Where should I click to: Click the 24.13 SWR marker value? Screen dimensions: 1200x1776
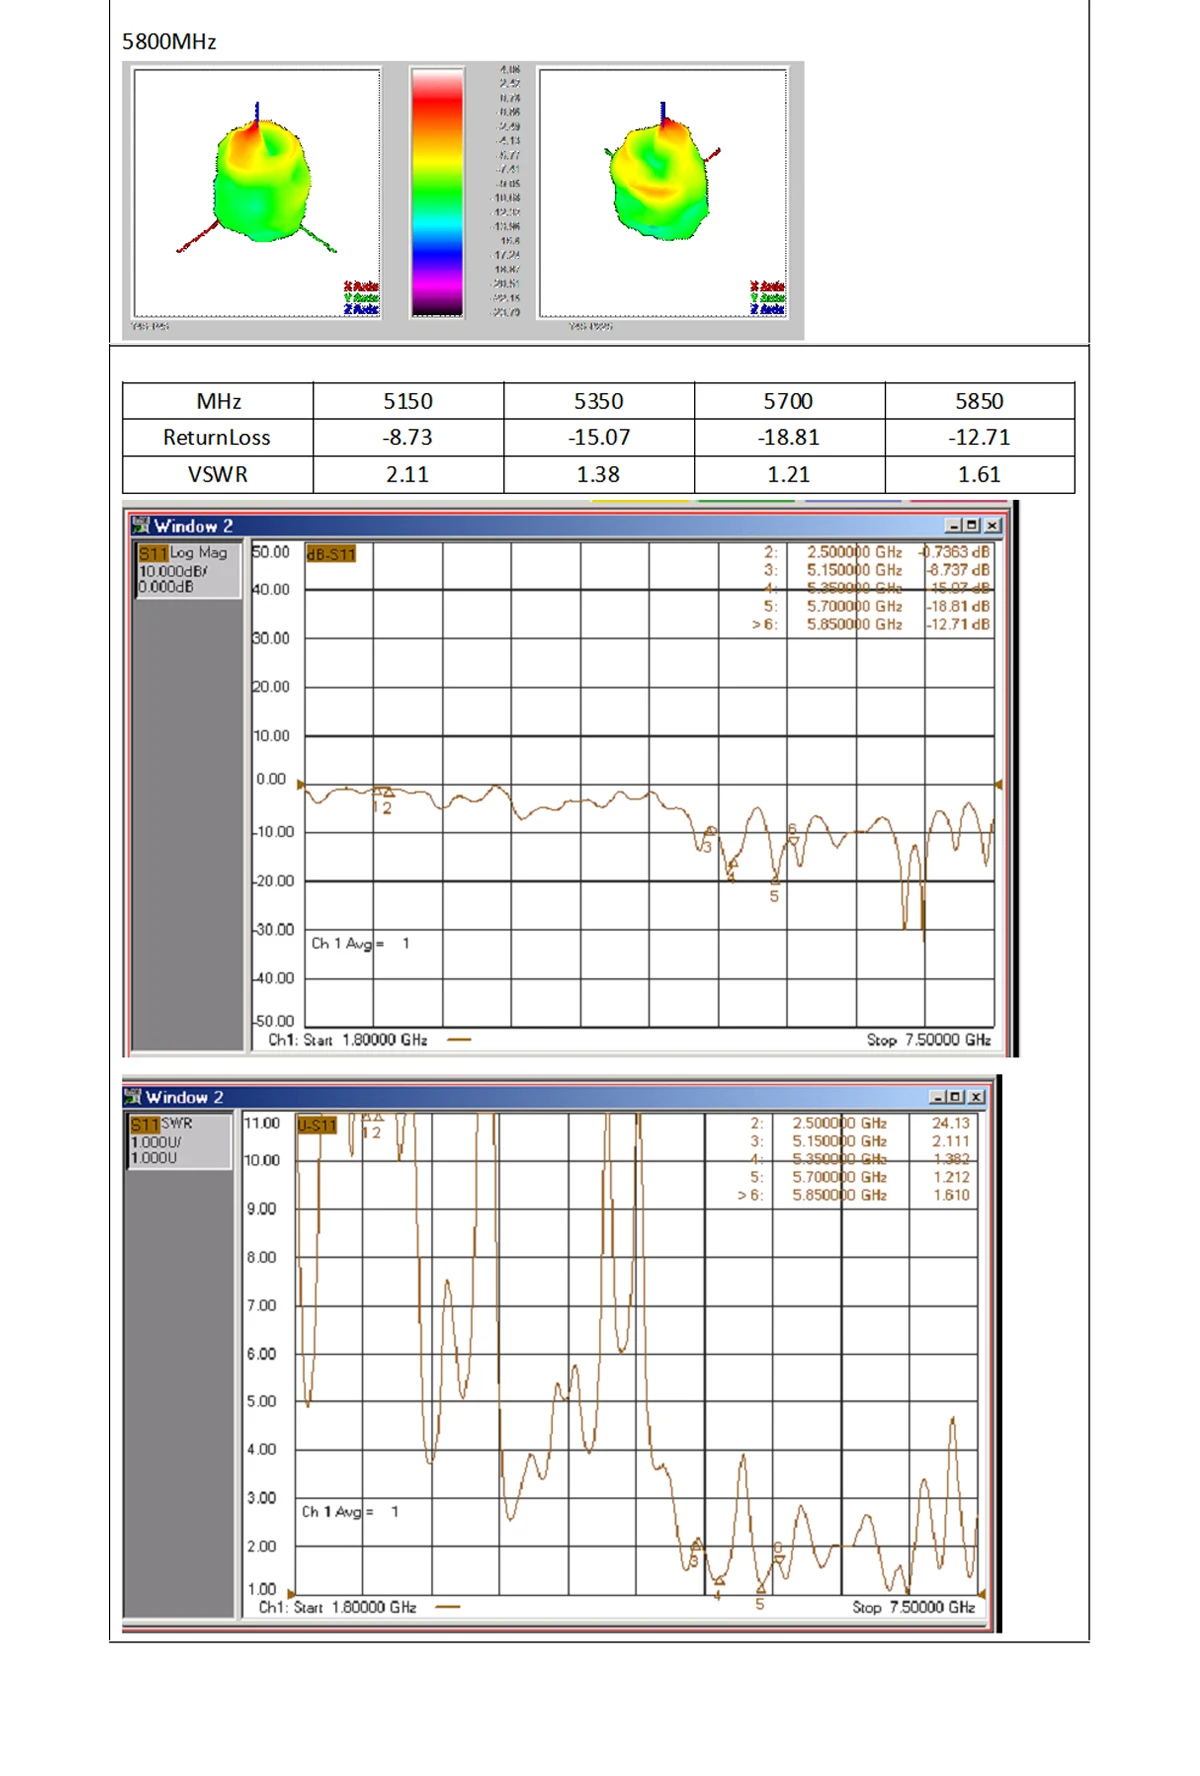[951, 1123]
